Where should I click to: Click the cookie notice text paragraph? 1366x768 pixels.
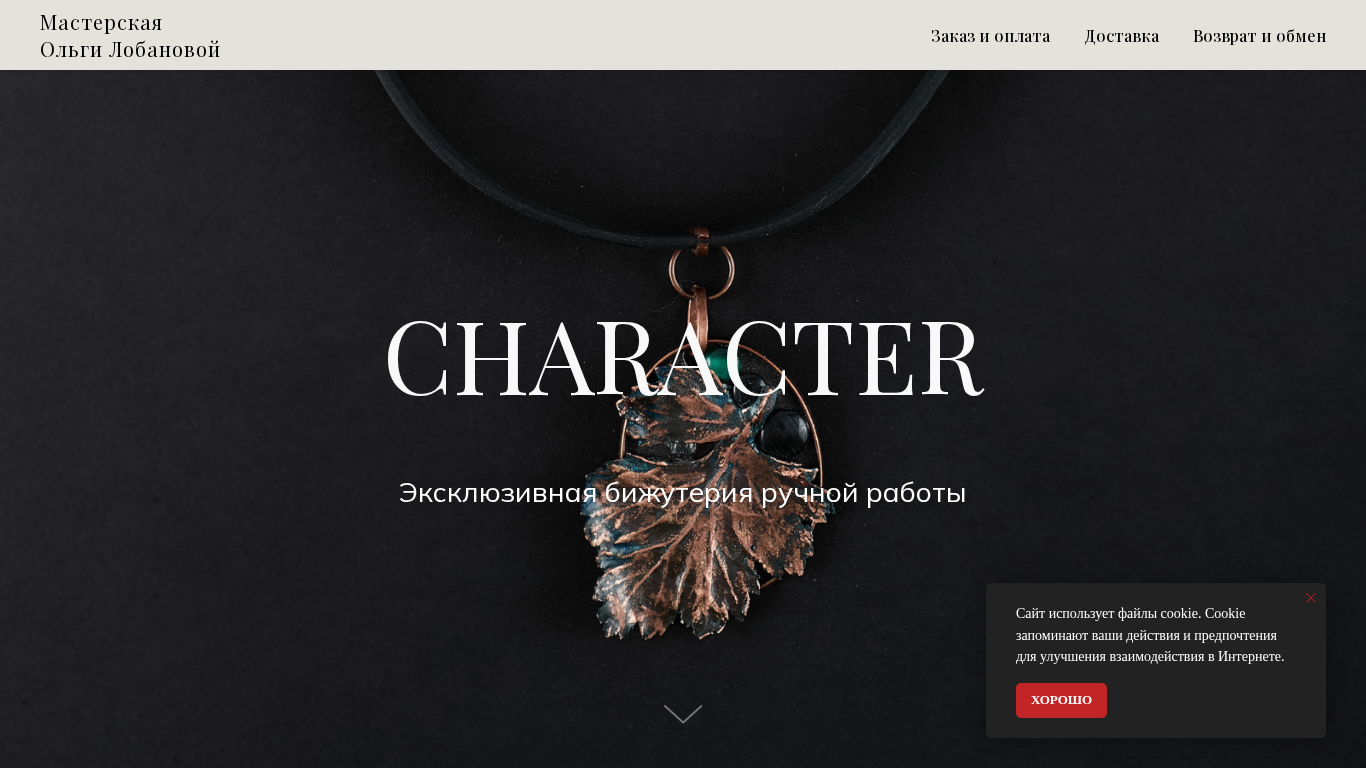(1150, 635)
